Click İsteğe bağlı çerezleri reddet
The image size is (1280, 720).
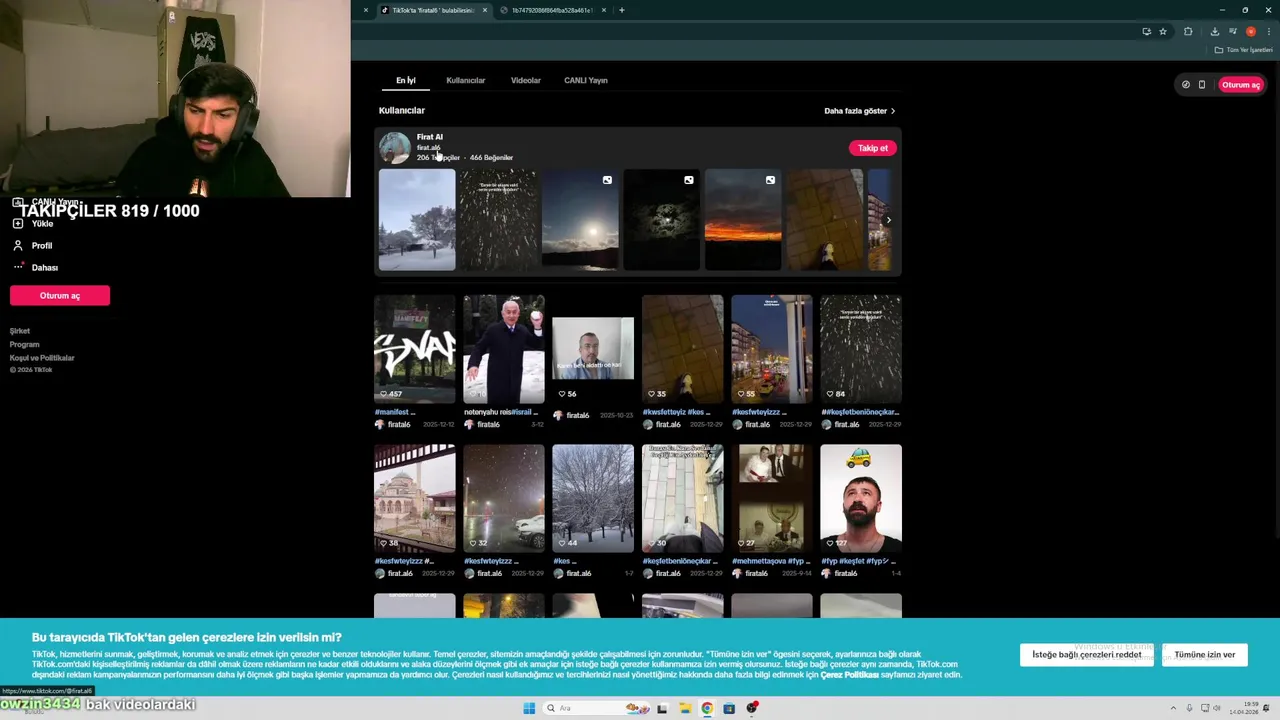coord(1087,655)
